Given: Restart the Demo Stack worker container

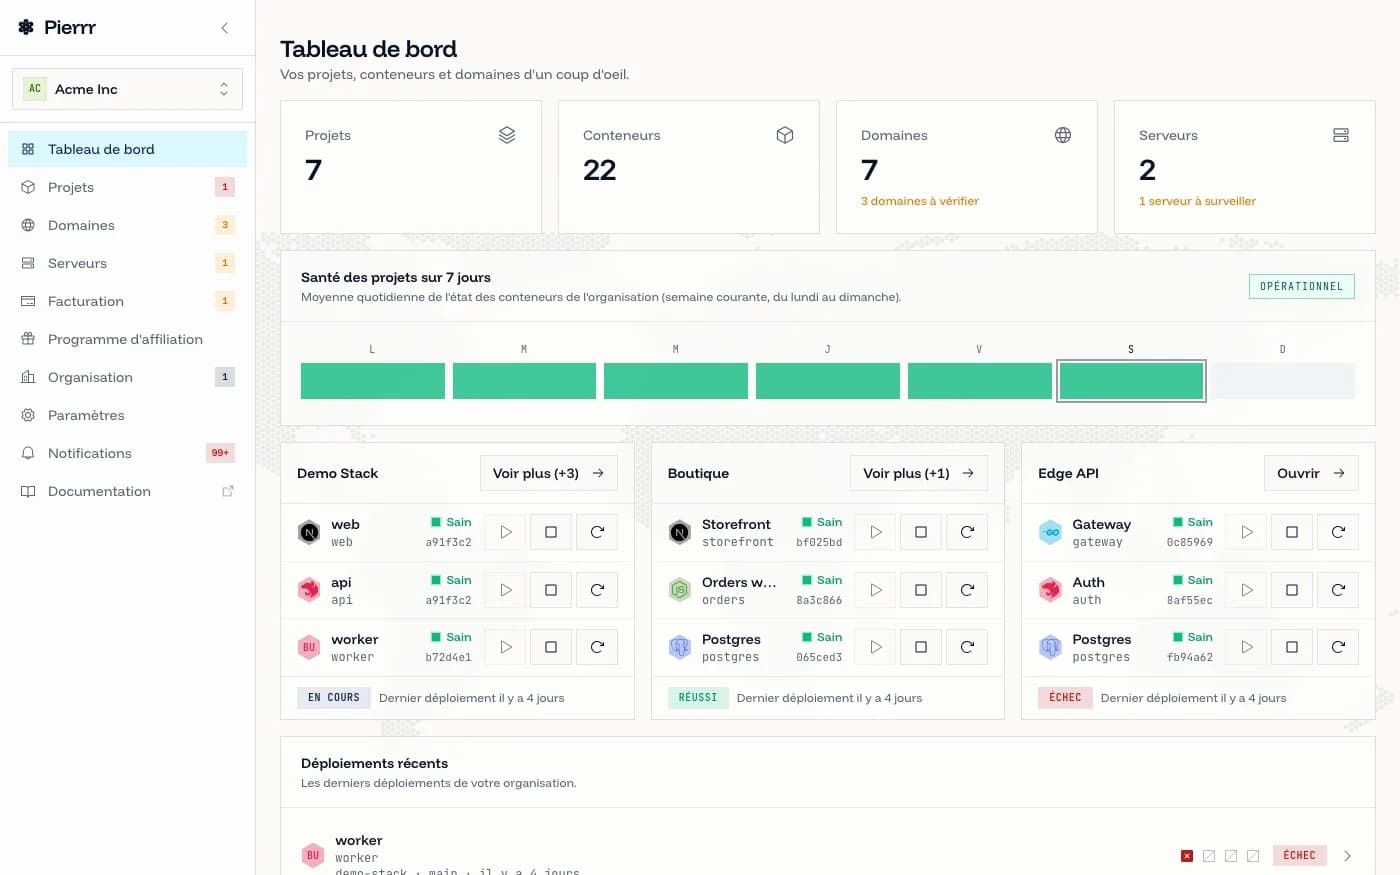Looking at the screenshot, I should [x=597, y=647].
